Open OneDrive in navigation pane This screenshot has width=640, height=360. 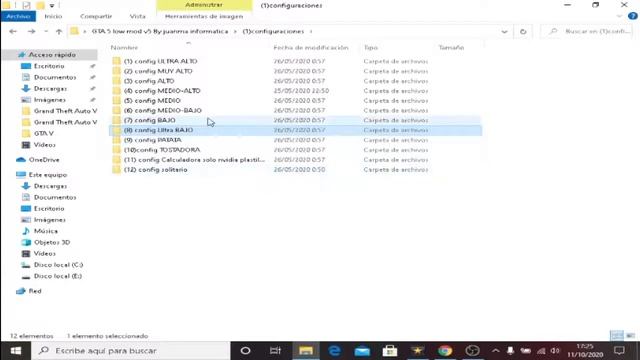coord(44,160)
